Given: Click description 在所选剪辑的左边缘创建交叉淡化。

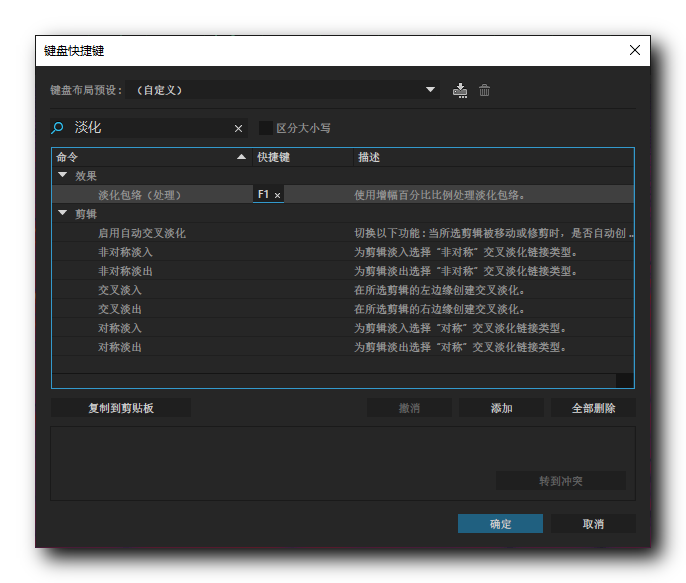Looking at the screenshot, I should 439,290.
